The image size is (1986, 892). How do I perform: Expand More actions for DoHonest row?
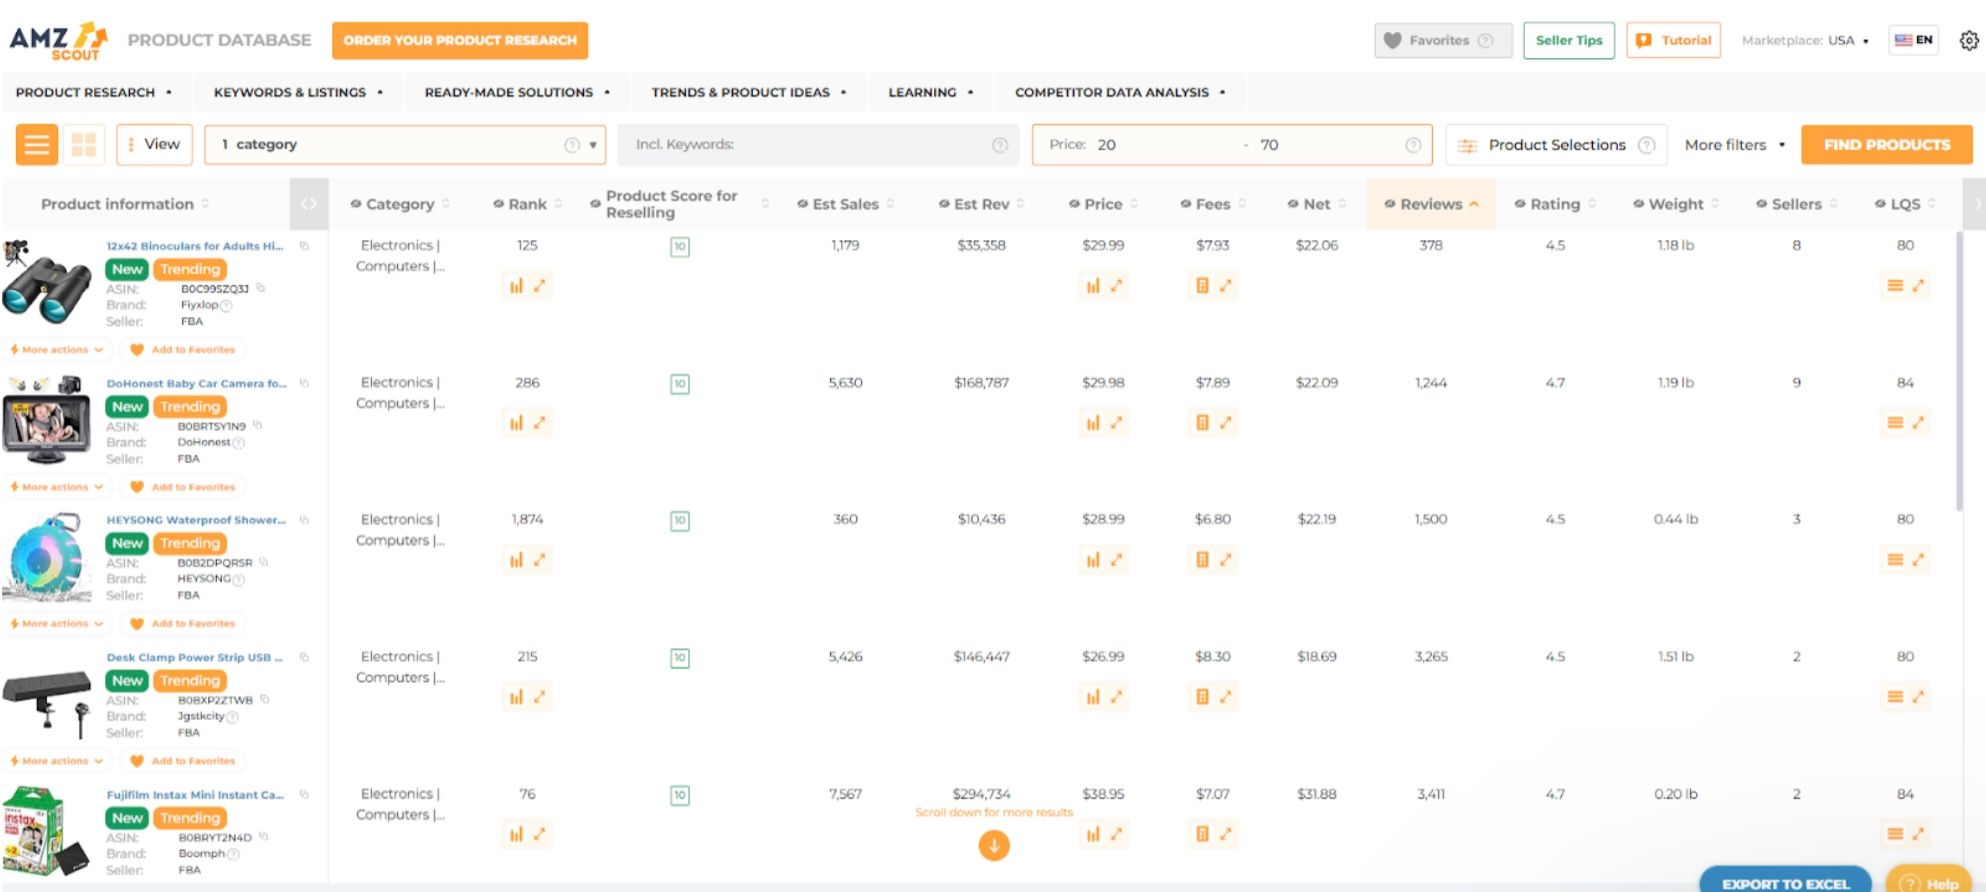point(56,487)
